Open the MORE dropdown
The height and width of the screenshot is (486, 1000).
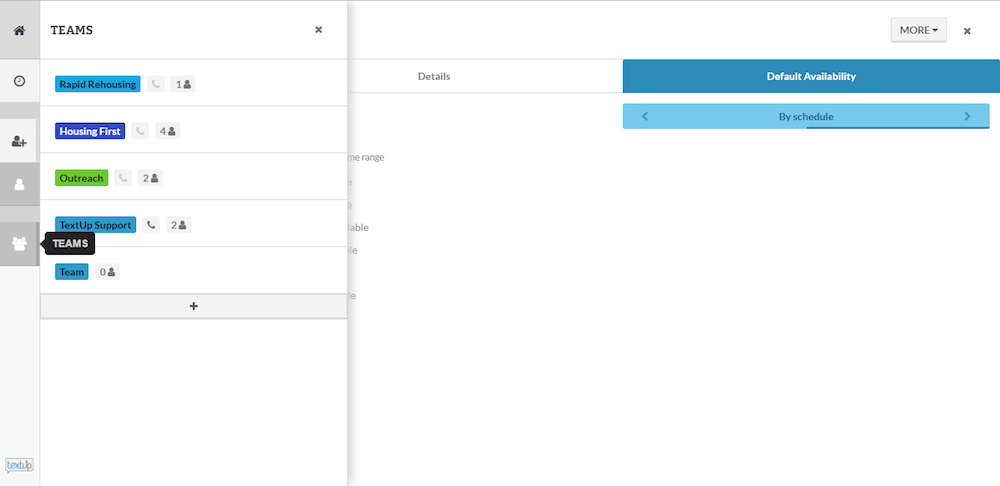918,30
